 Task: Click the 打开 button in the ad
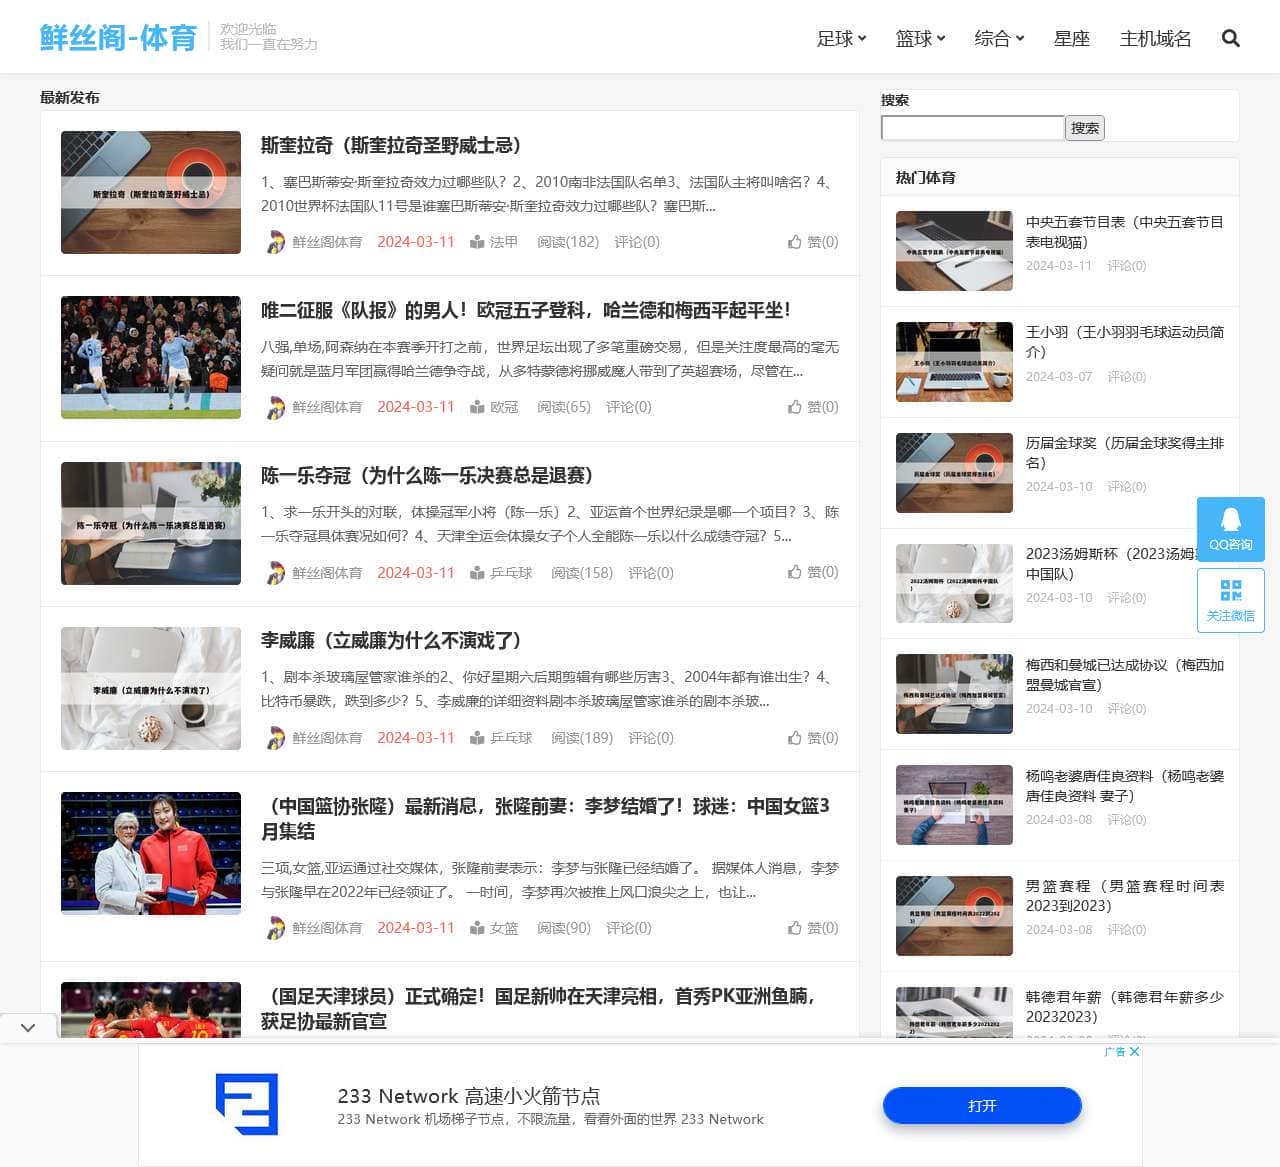point(982,1106)
